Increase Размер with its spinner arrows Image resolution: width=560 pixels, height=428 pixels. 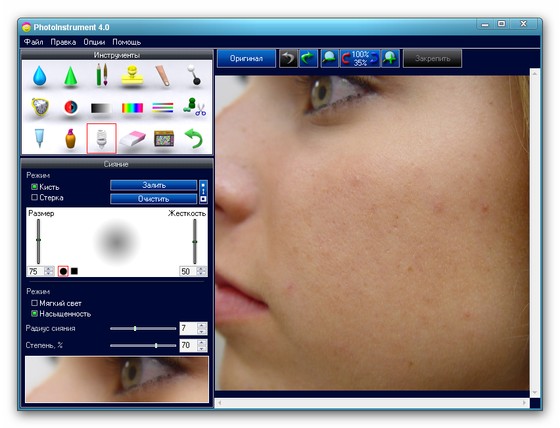(x=49, y=269)
